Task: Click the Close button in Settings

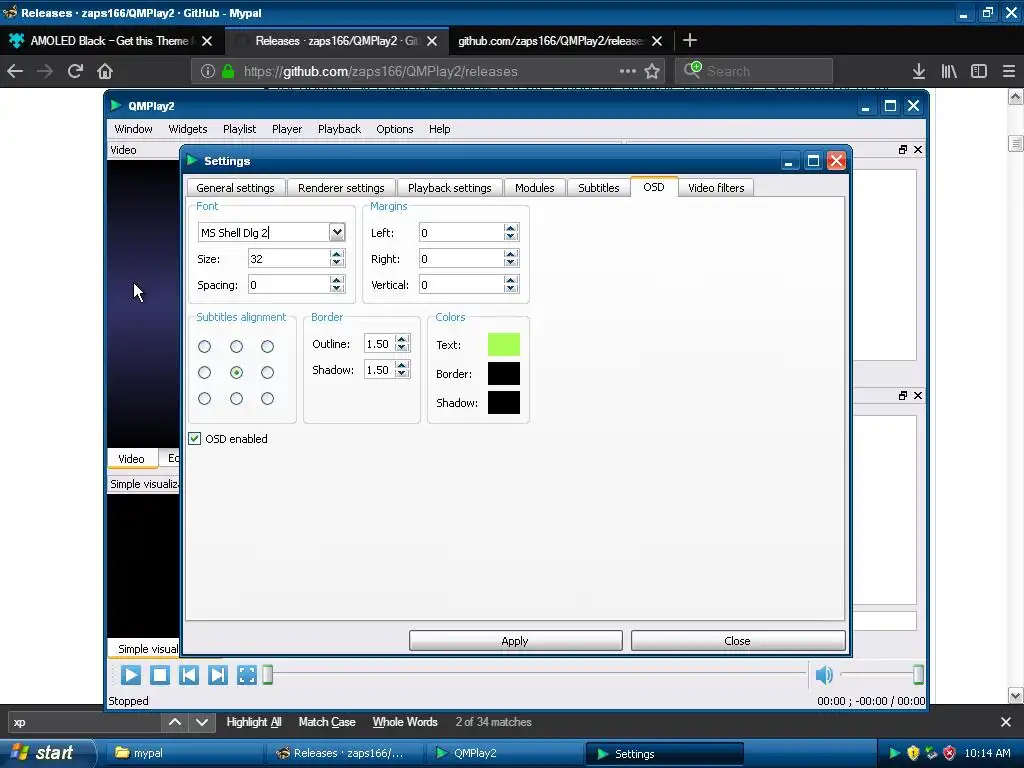Action: [737, 641]
